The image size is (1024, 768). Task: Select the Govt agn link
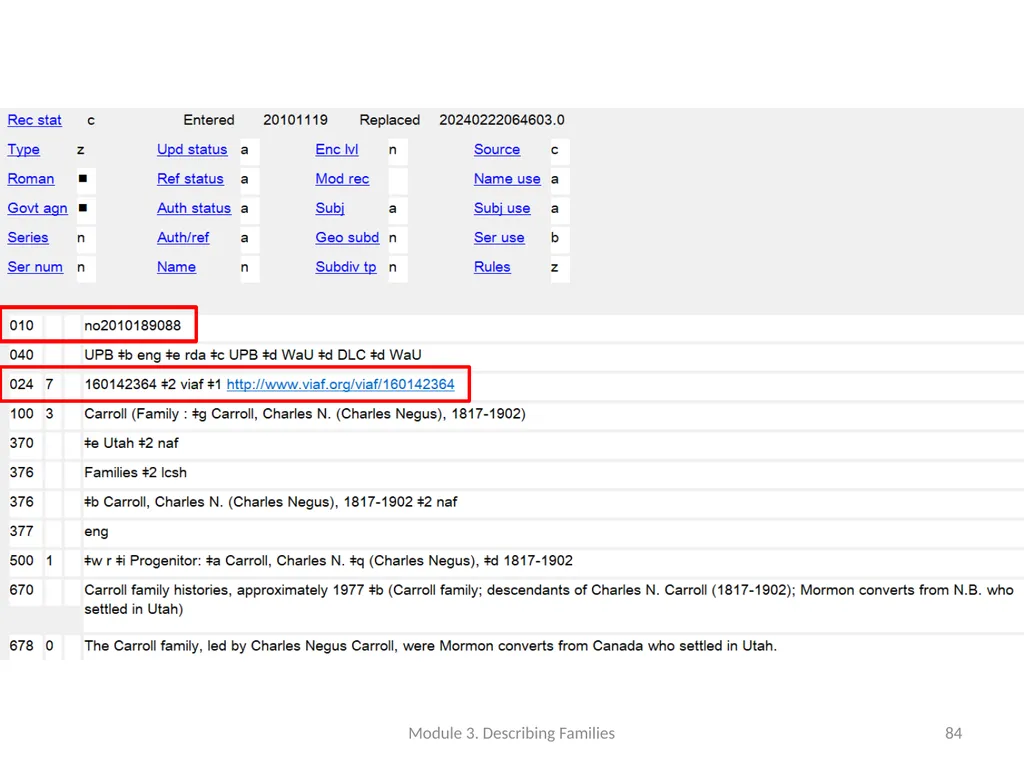point(37,208)
